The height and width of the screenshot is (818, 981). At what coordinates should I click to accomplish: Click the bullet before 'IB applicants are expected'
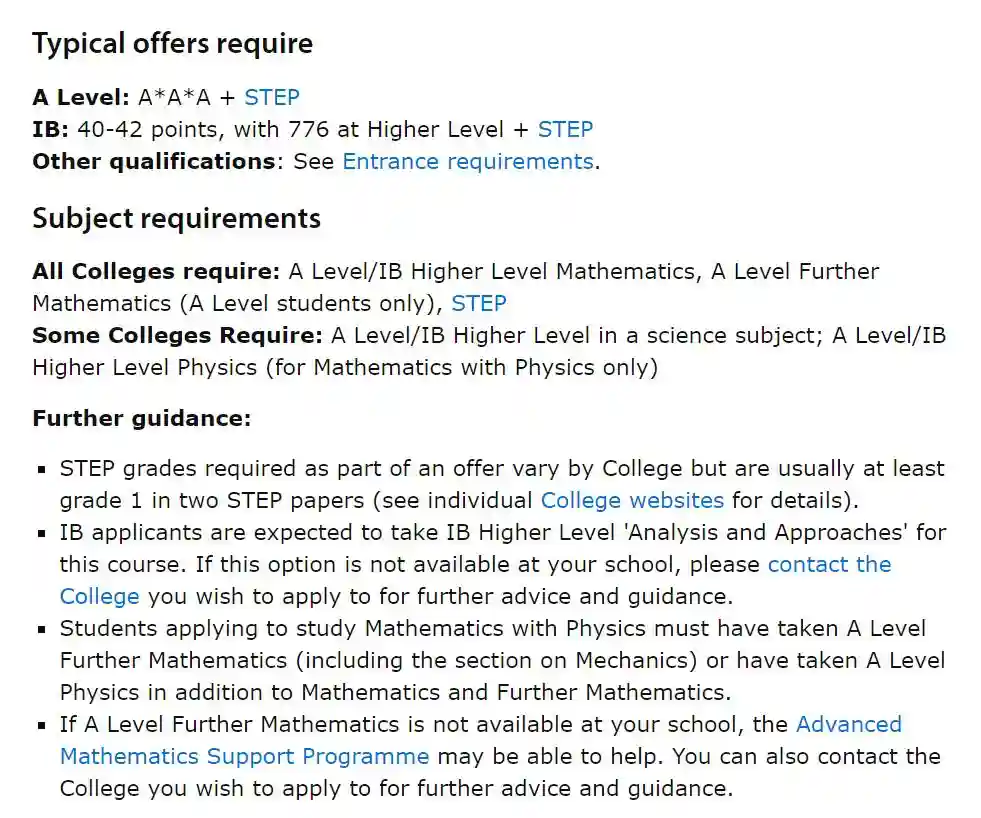pos(41,533)
